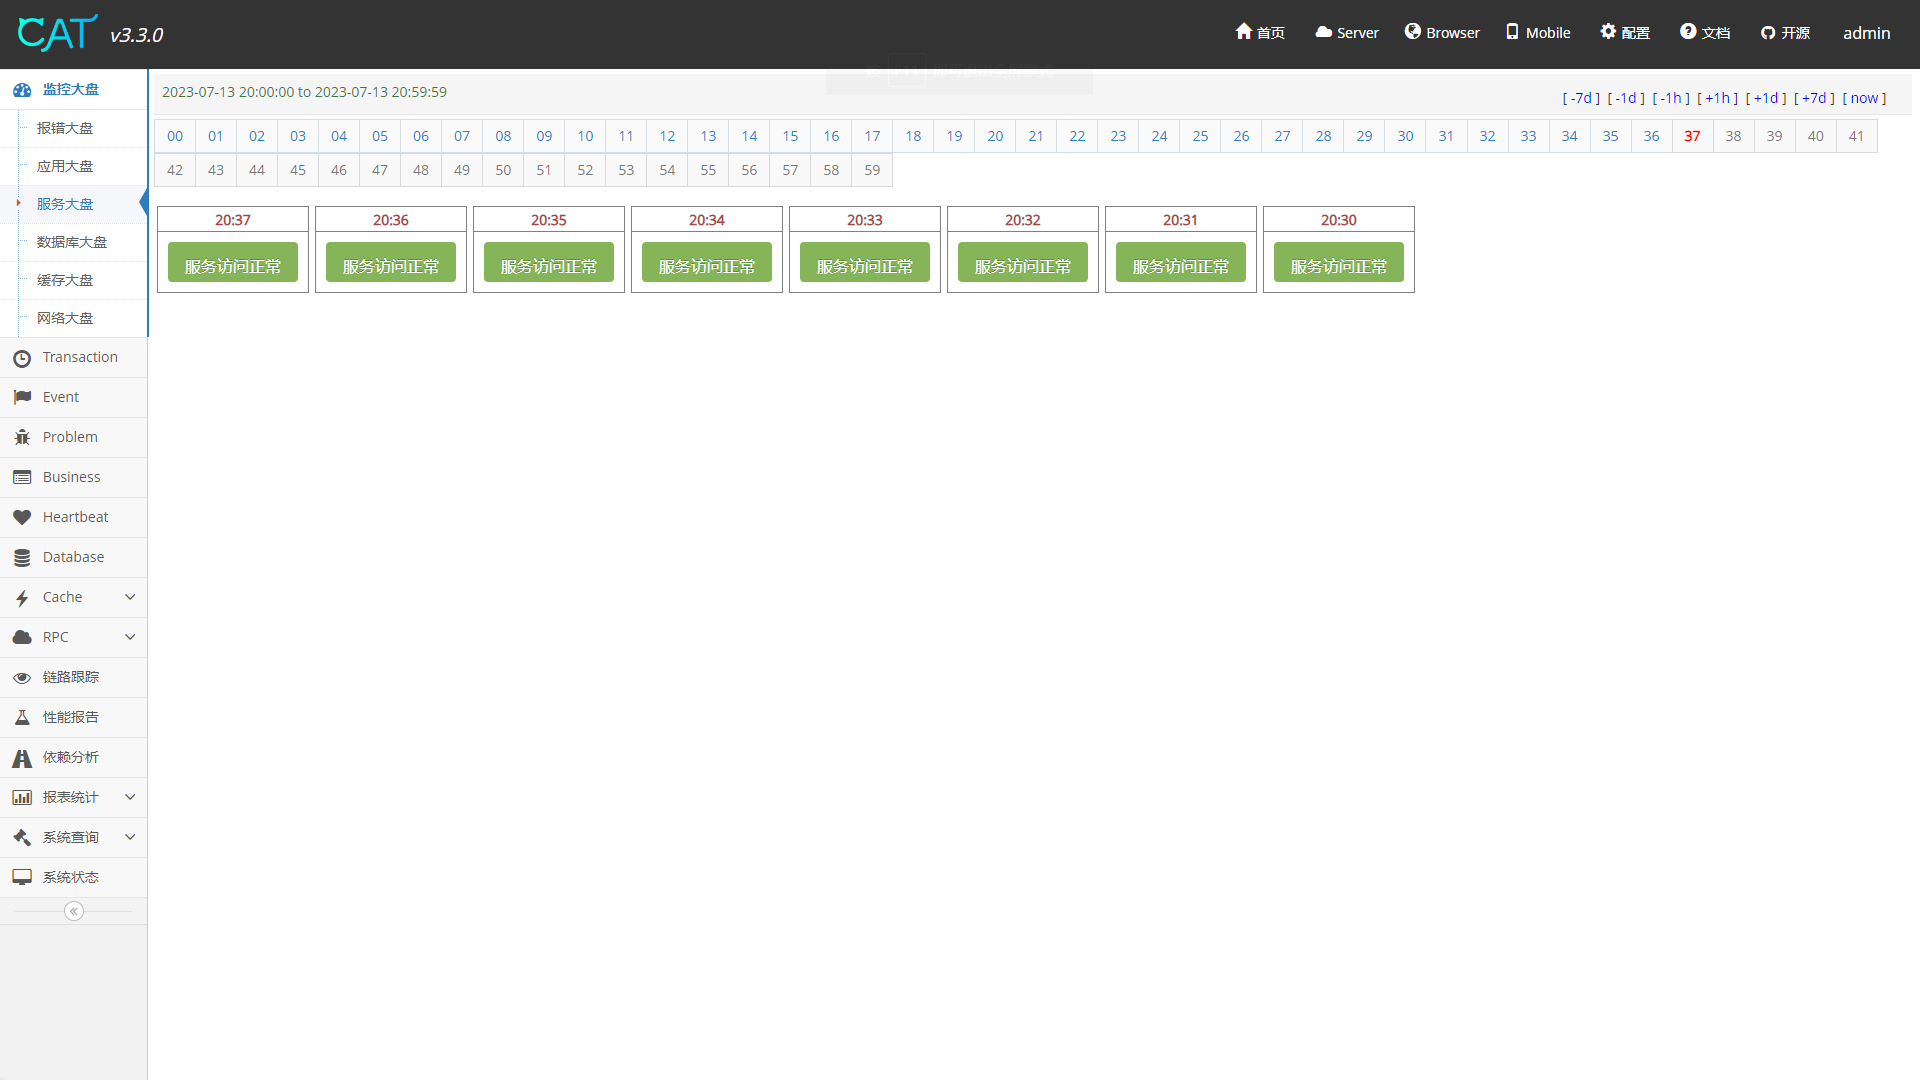The height and width of the screenshot is (1080, 1920).
Task: Select minute 25 in the timeline
Action: tap(1200, 136)
